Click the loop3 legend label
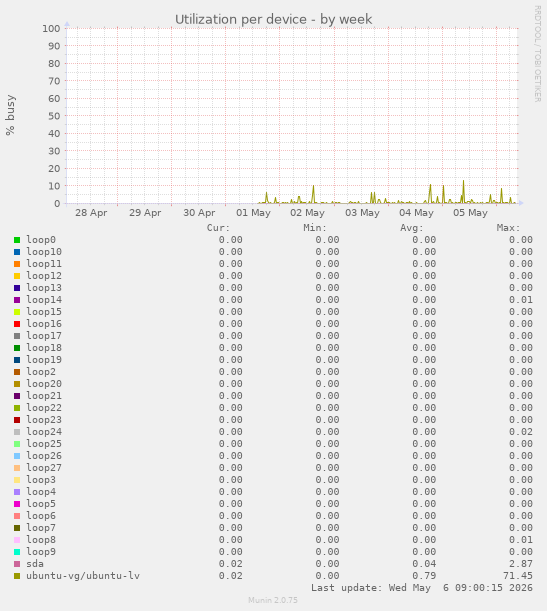This screenshot has height=611, width=547. tap(41, 480)
